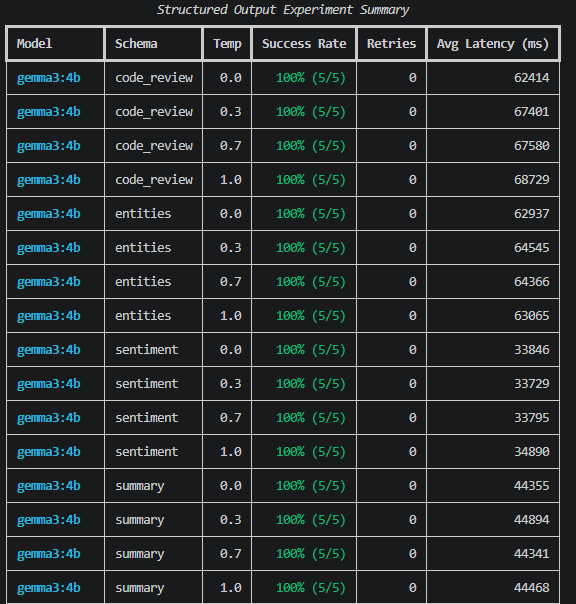Click 'sentiment' in the 33729 latency row

point(146,384)
